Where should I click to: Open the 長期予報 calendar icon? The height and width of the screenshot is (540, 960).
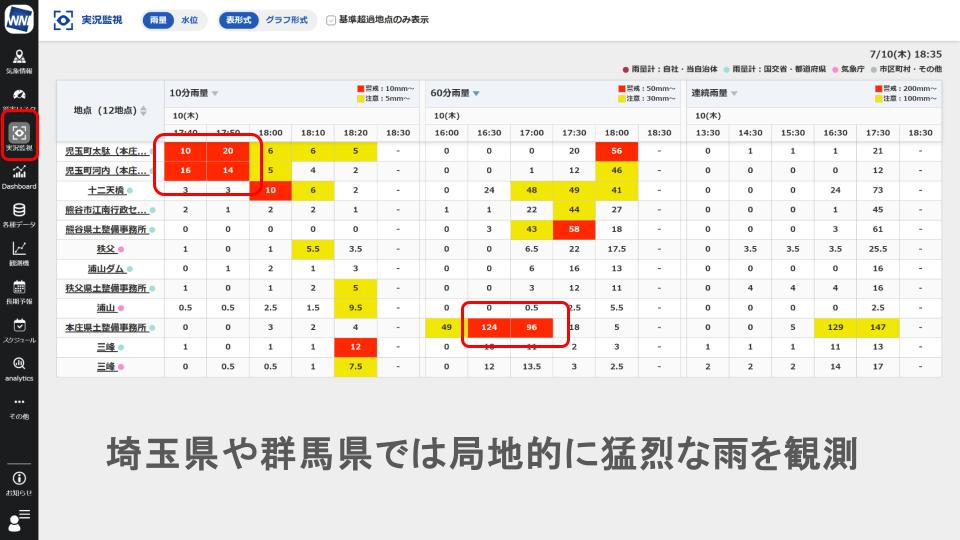click(x=19, y=291)
